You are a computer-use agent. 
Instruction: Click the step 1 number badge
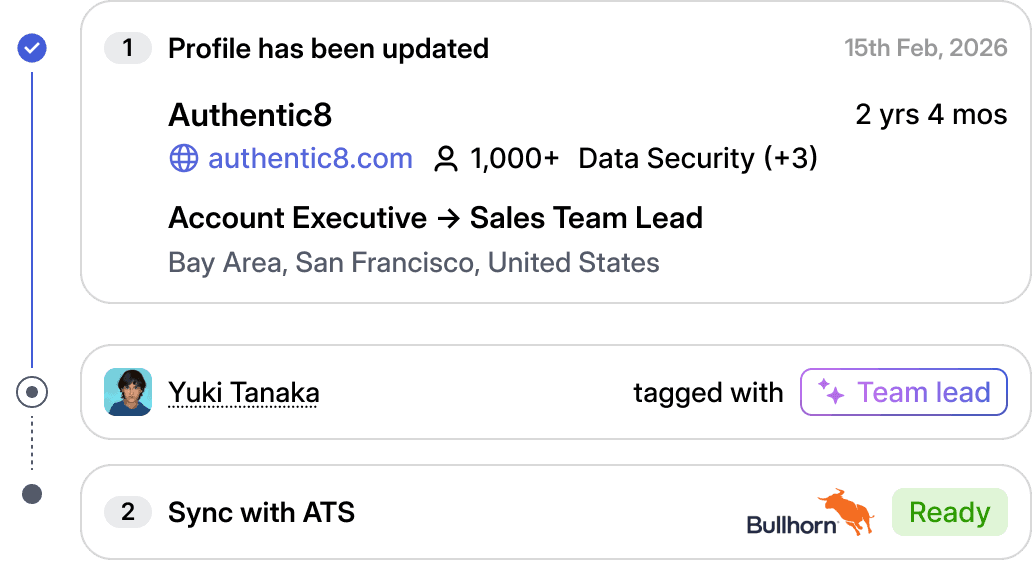coord(127,48)
